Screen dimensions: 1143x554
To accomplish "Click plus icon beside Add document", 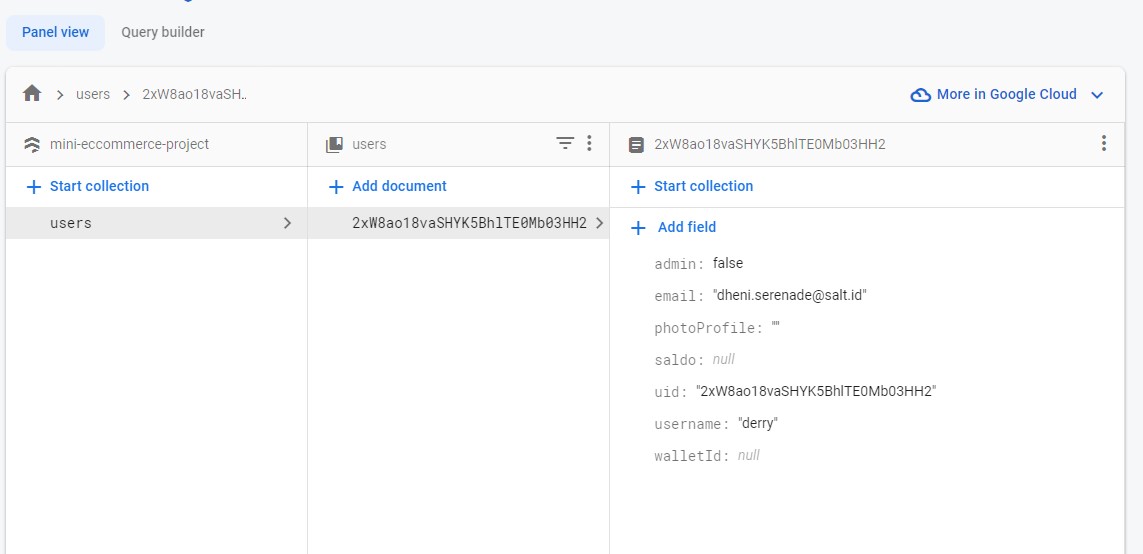I will pos(336,187).
